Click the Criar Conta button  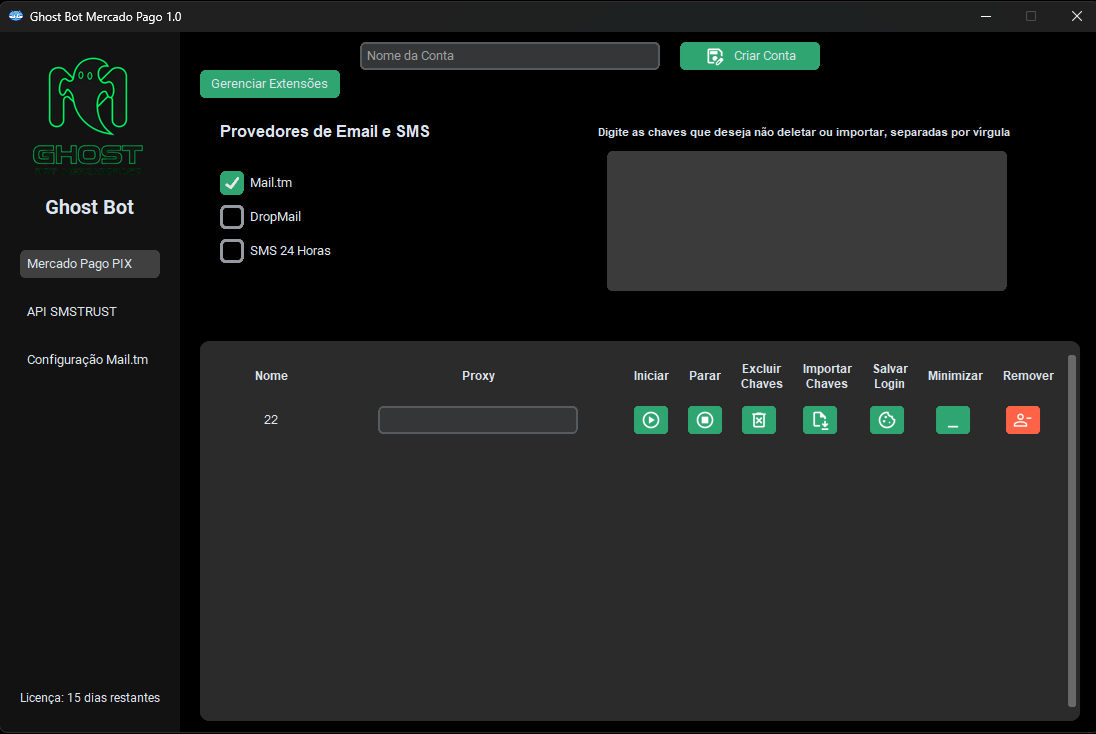749,56
